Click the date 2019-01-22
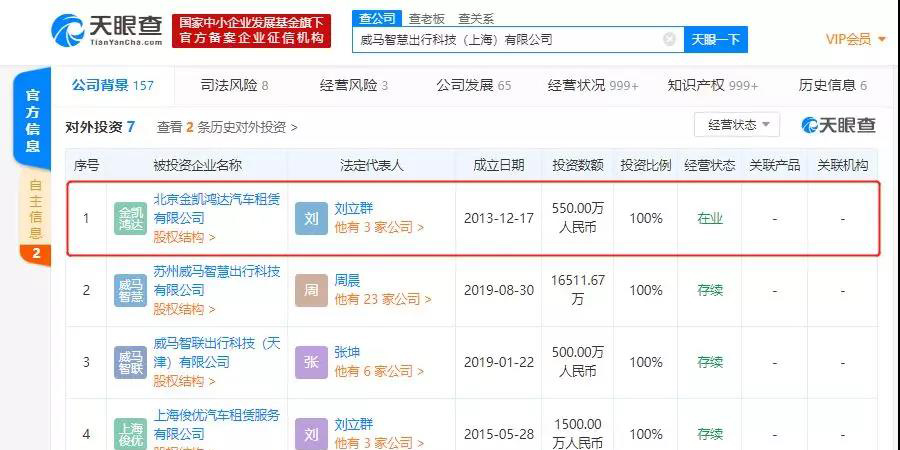Screen dimensions: 900x450 (498, 362)
